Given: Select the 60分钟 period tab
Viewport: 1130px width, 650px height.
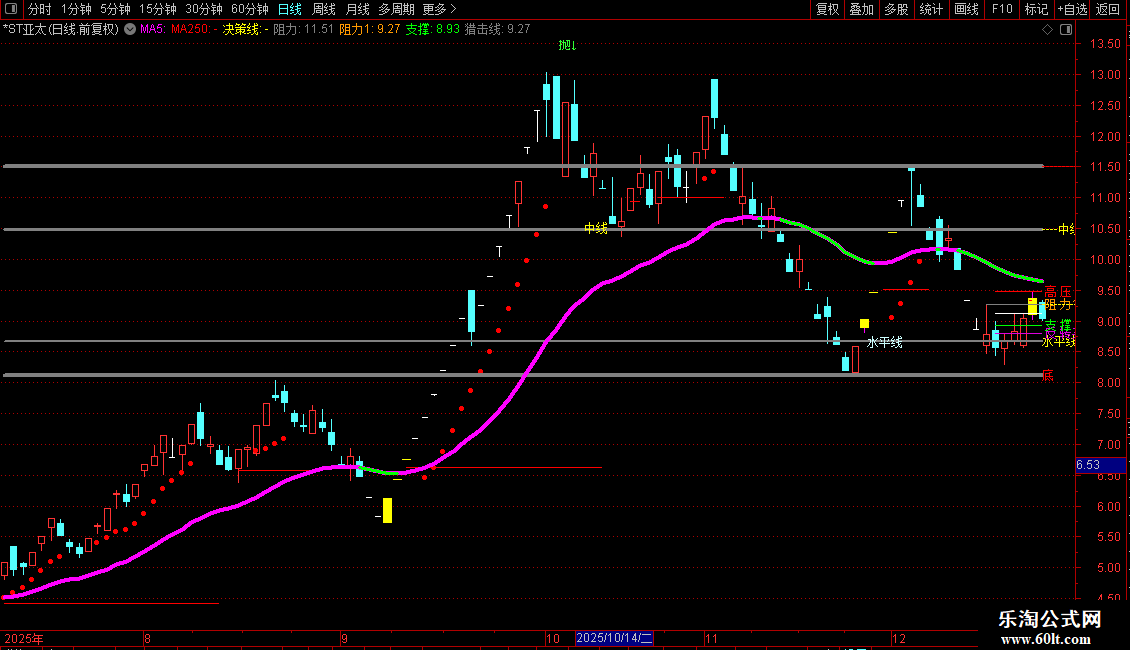Looking at the screenshot, I should (x=250, y=9).
